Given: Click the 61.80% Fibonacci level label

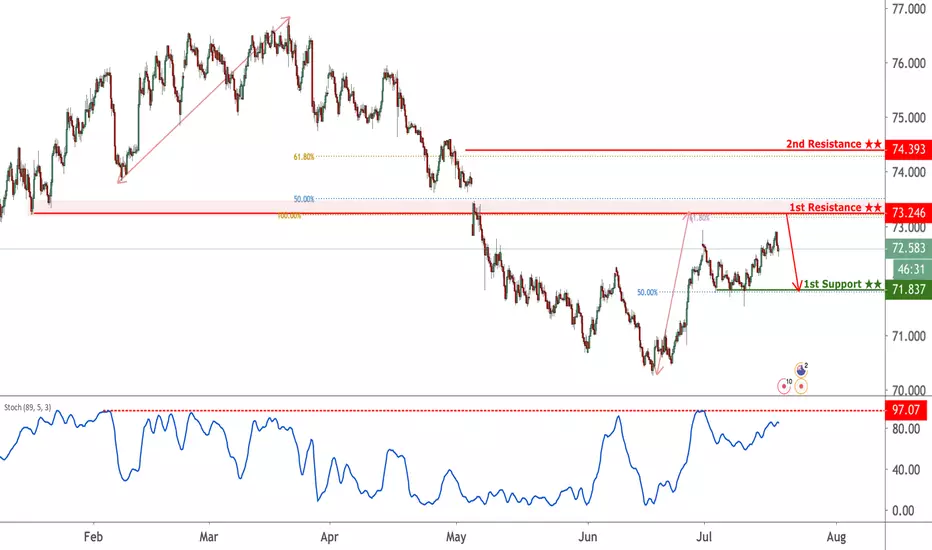Looking at the screenshot, I should 304,157.
